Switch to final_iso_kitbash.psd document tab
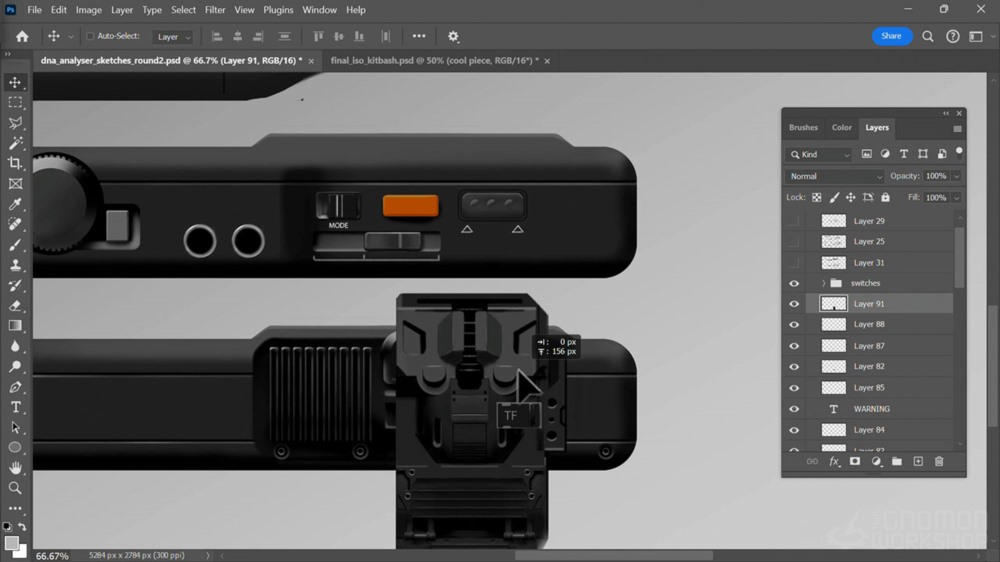Image resolution: width=1000 pixels, height=562 pixels. coord(434,61)
